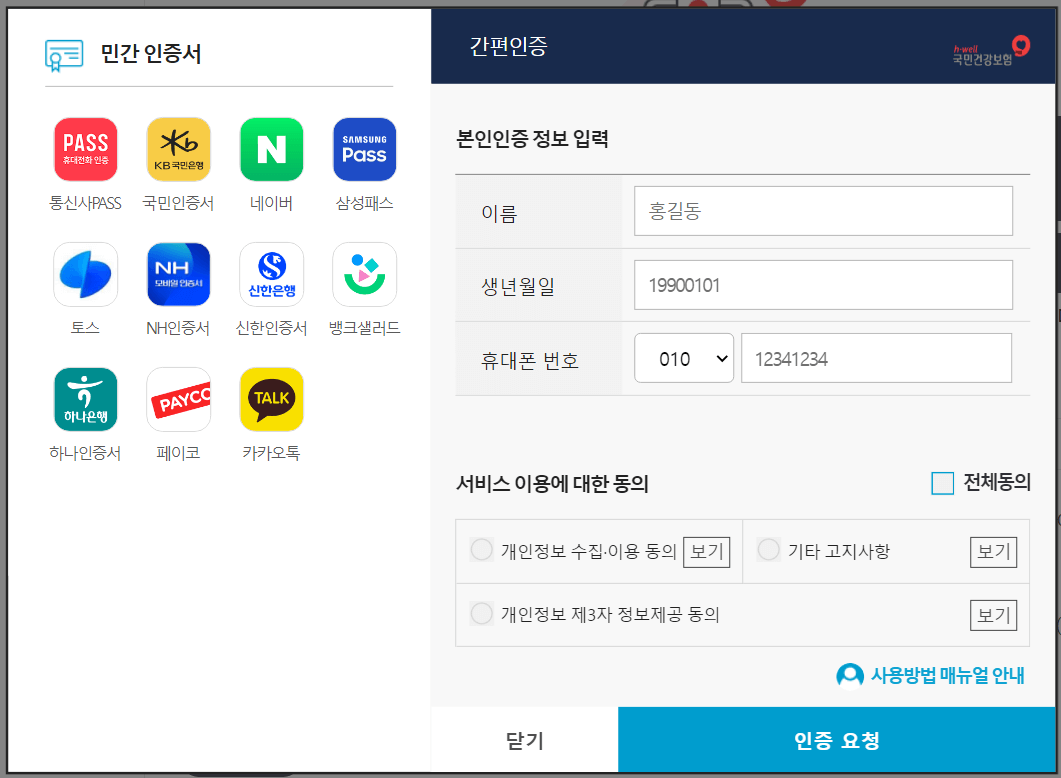Viewport: 1061px width, 778px height.
Task: Open the 사용방법 매뉴얼 안내 link
Action: point(947,675)
